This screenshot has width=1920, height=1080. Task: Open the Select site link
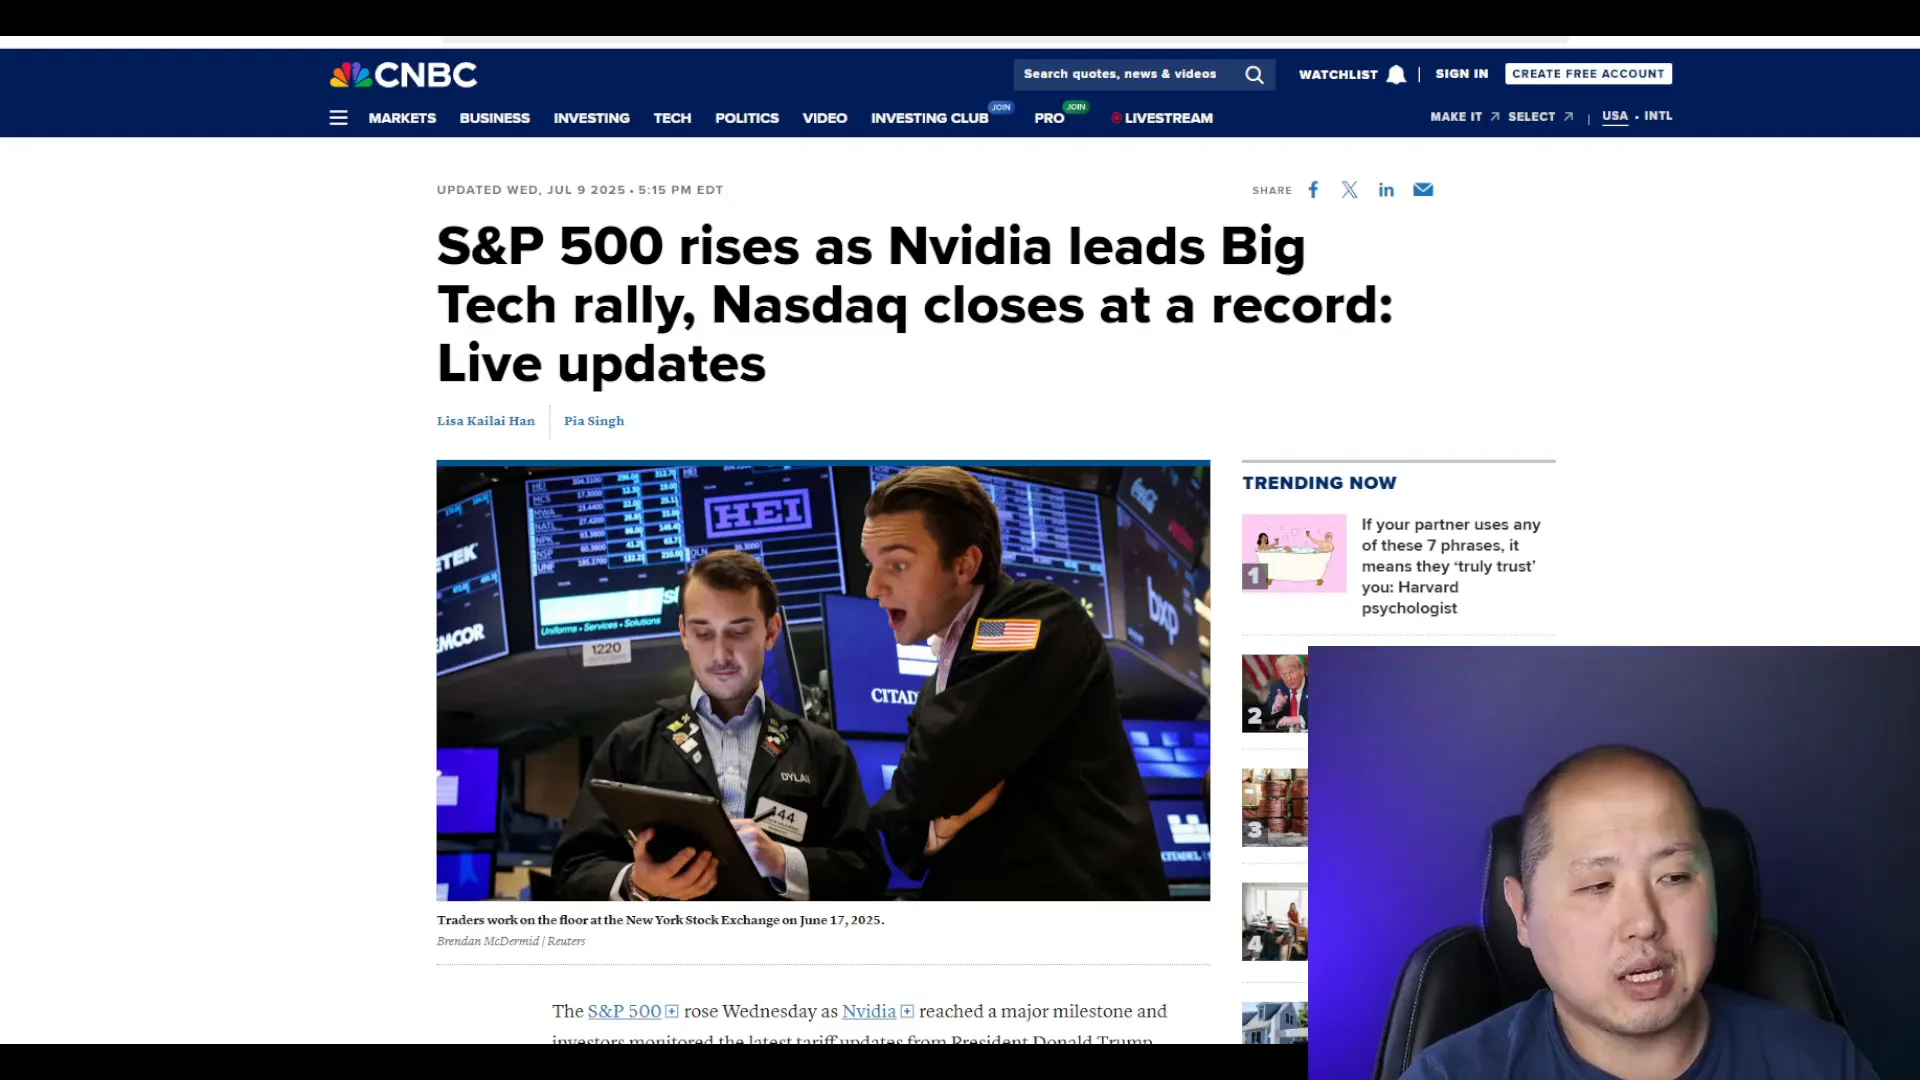1531,117
